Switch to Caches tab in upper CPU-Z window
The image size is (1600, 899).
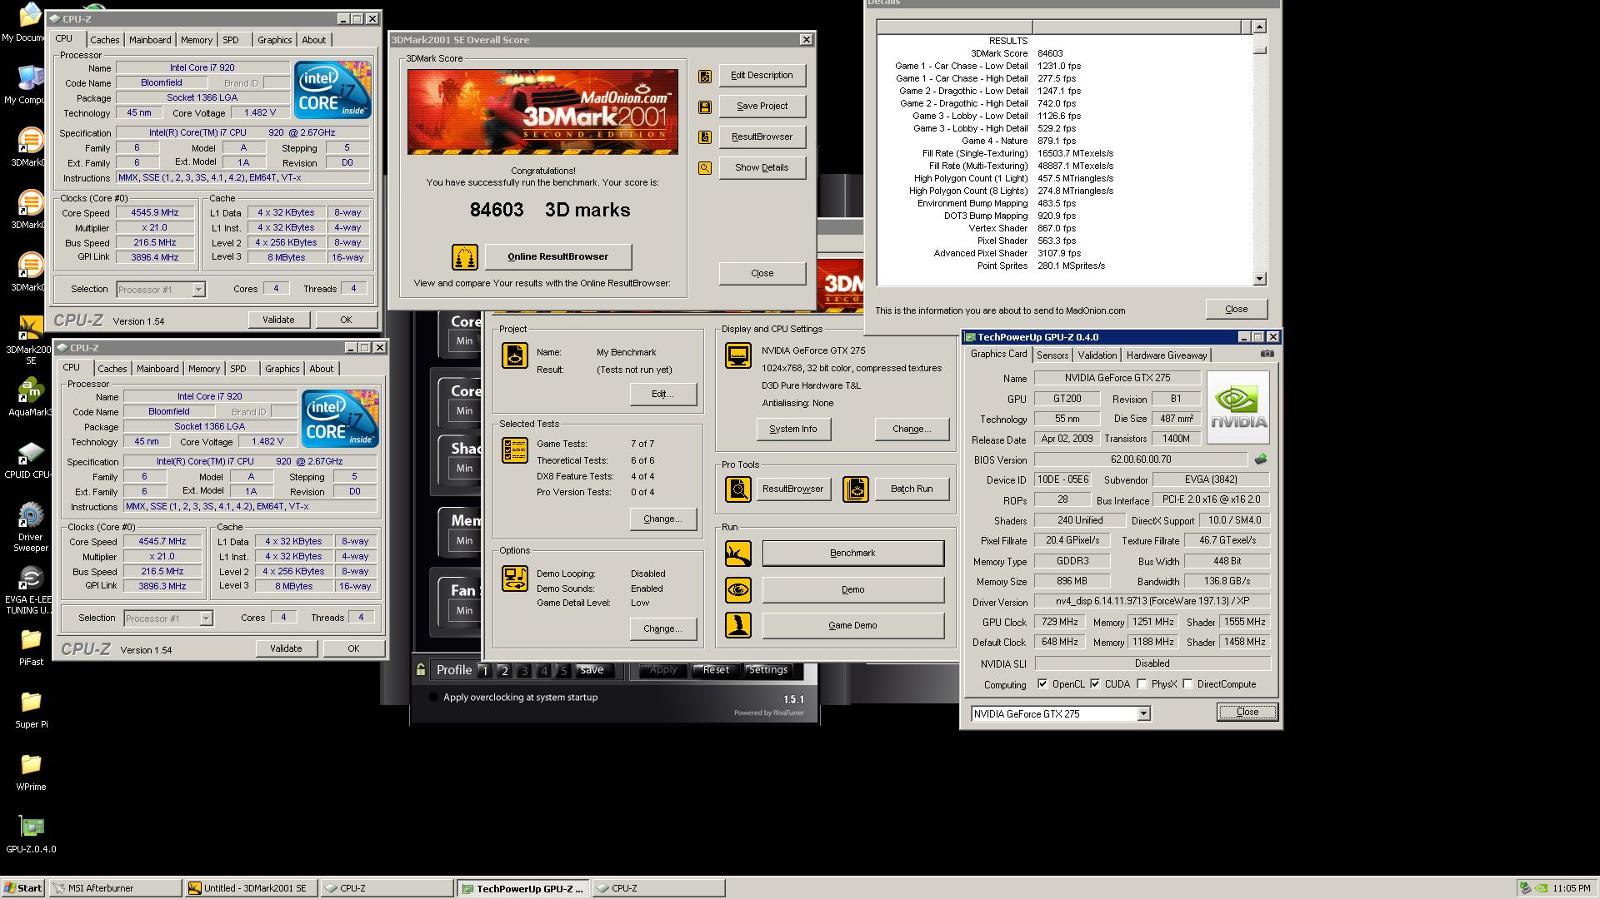[x=105, y=40]
